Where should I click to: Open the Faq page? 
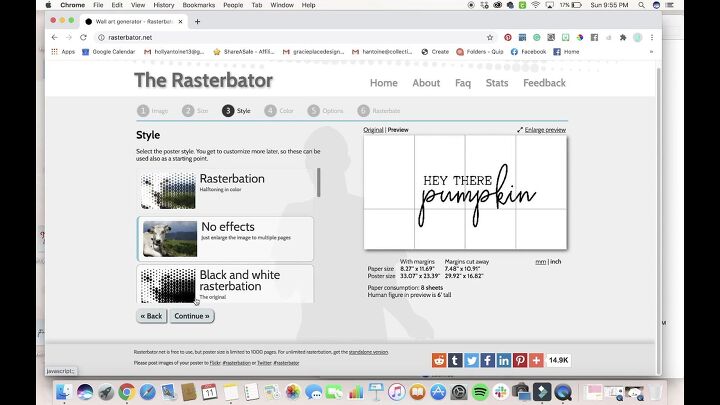pyautogui.click(x=463, y=83)
